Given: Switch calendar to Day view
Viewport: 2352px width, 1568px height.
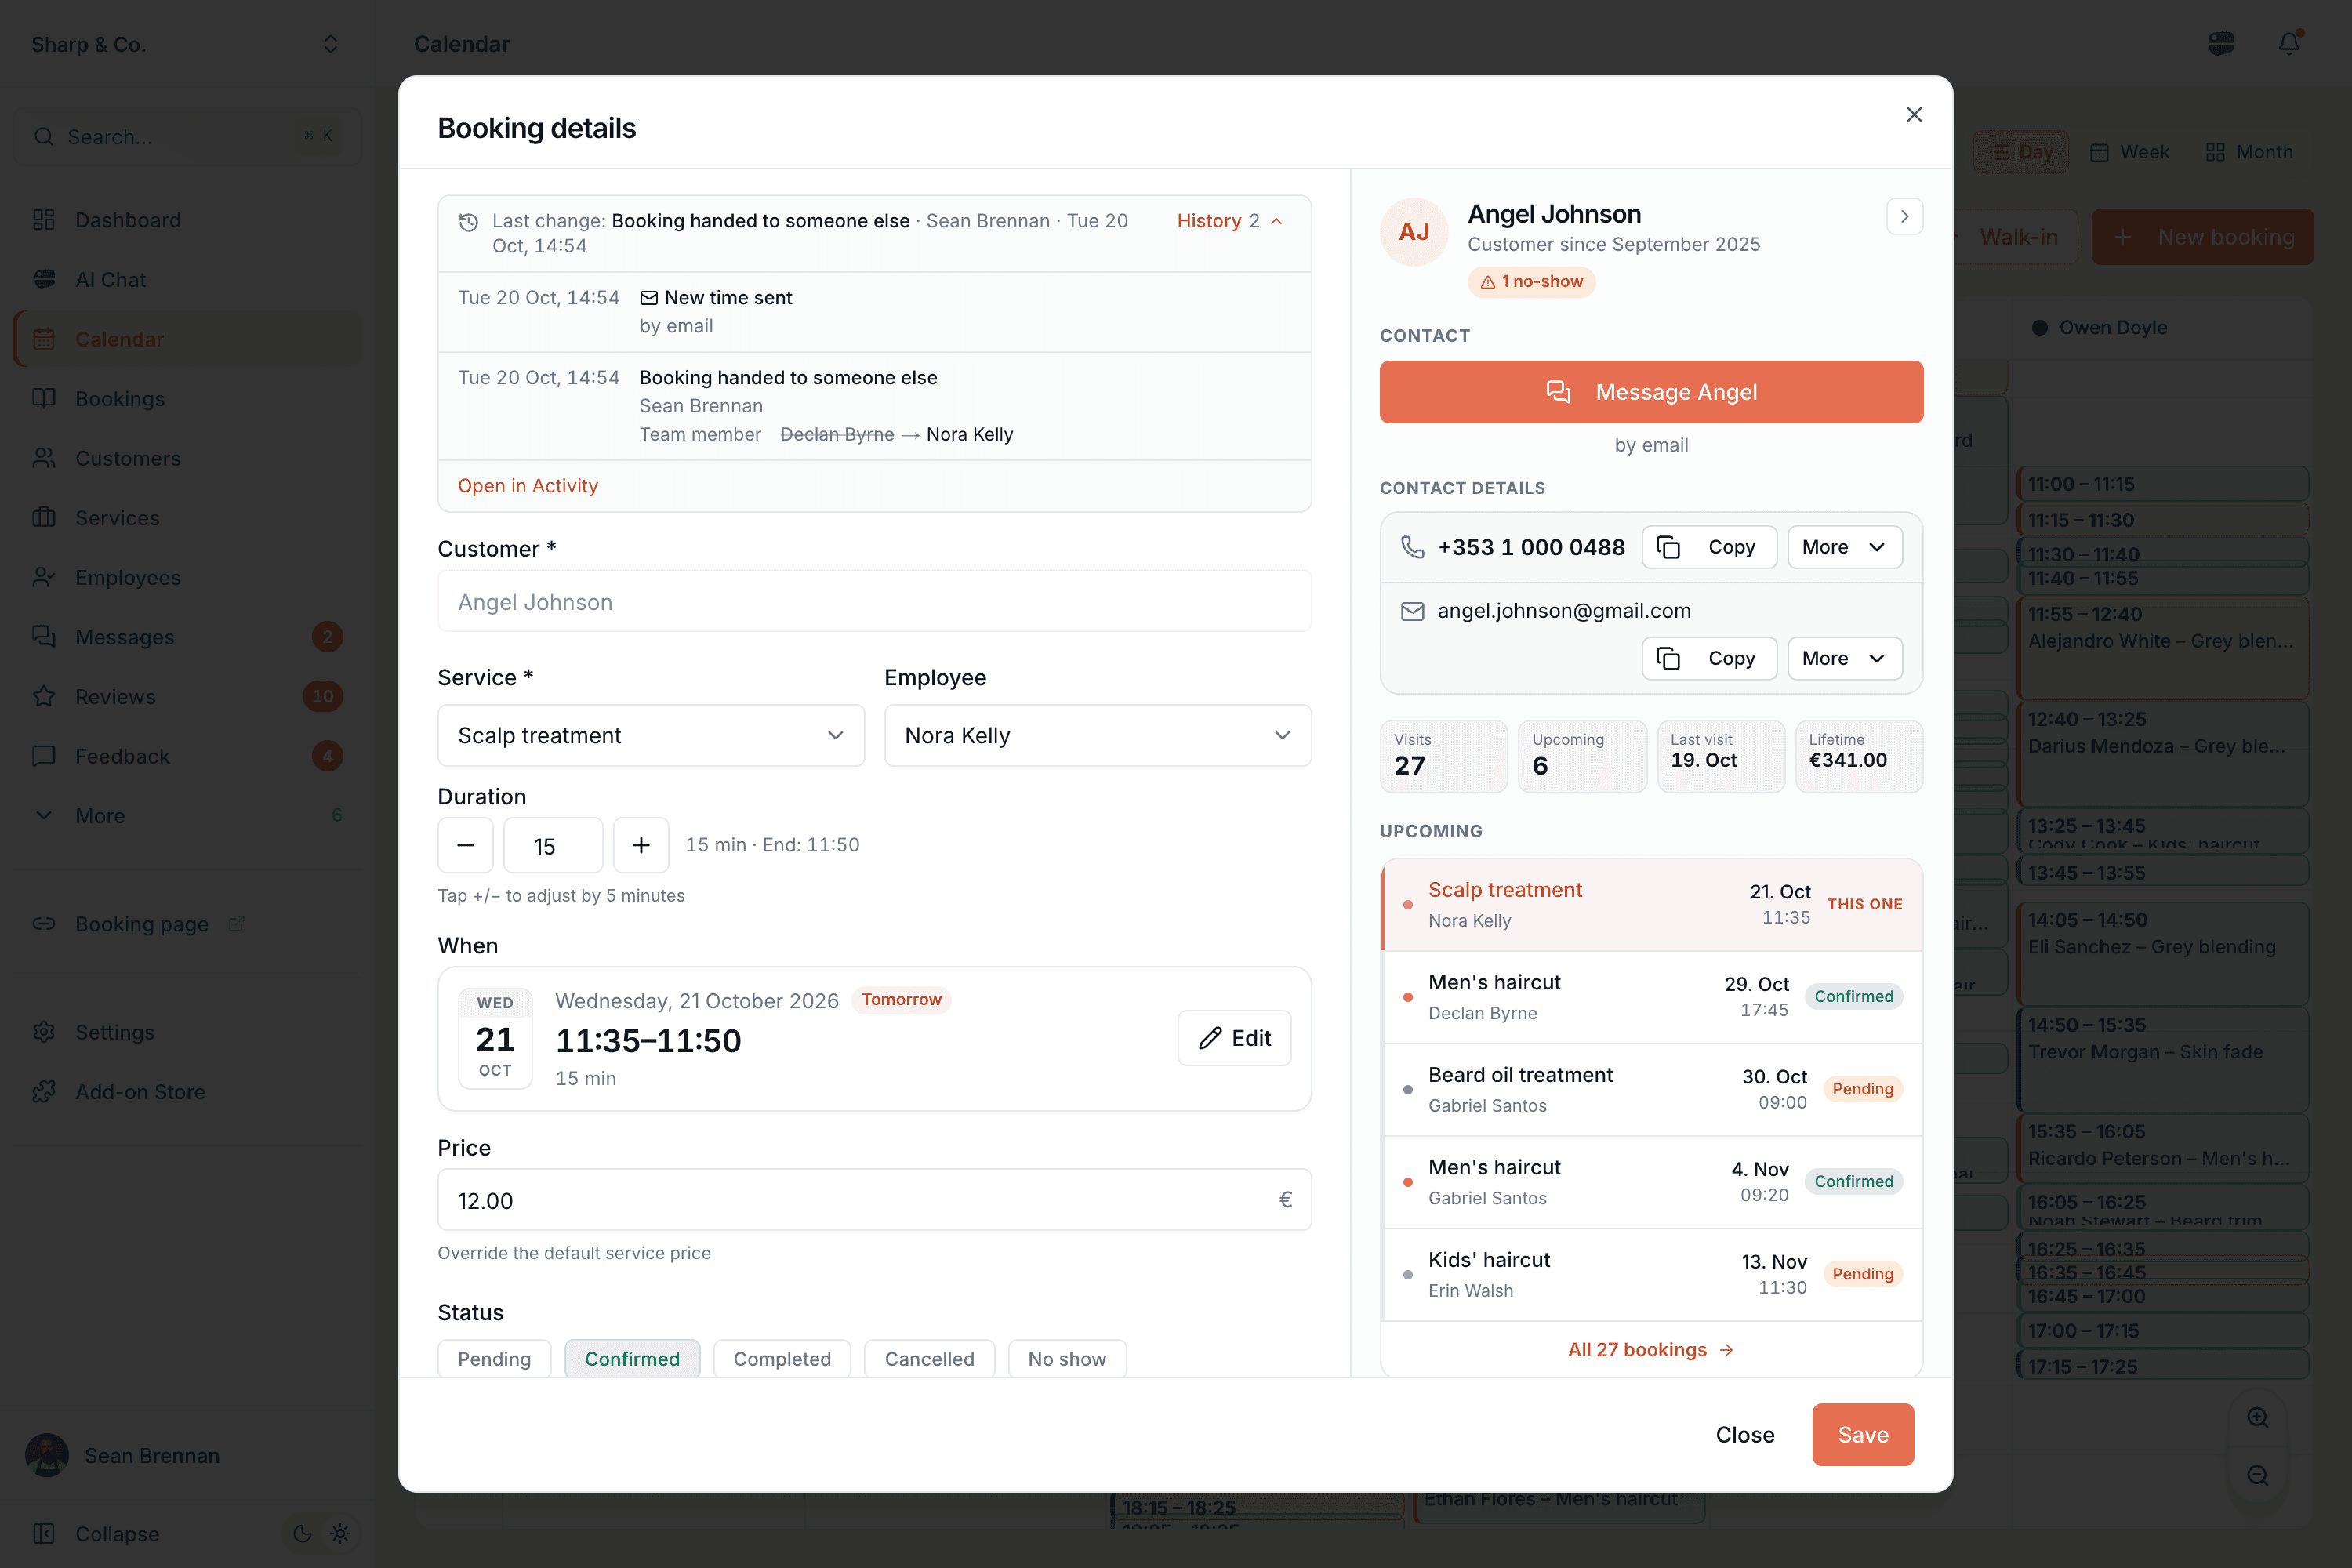Looking at the screenshot, I should (2021, 152).
